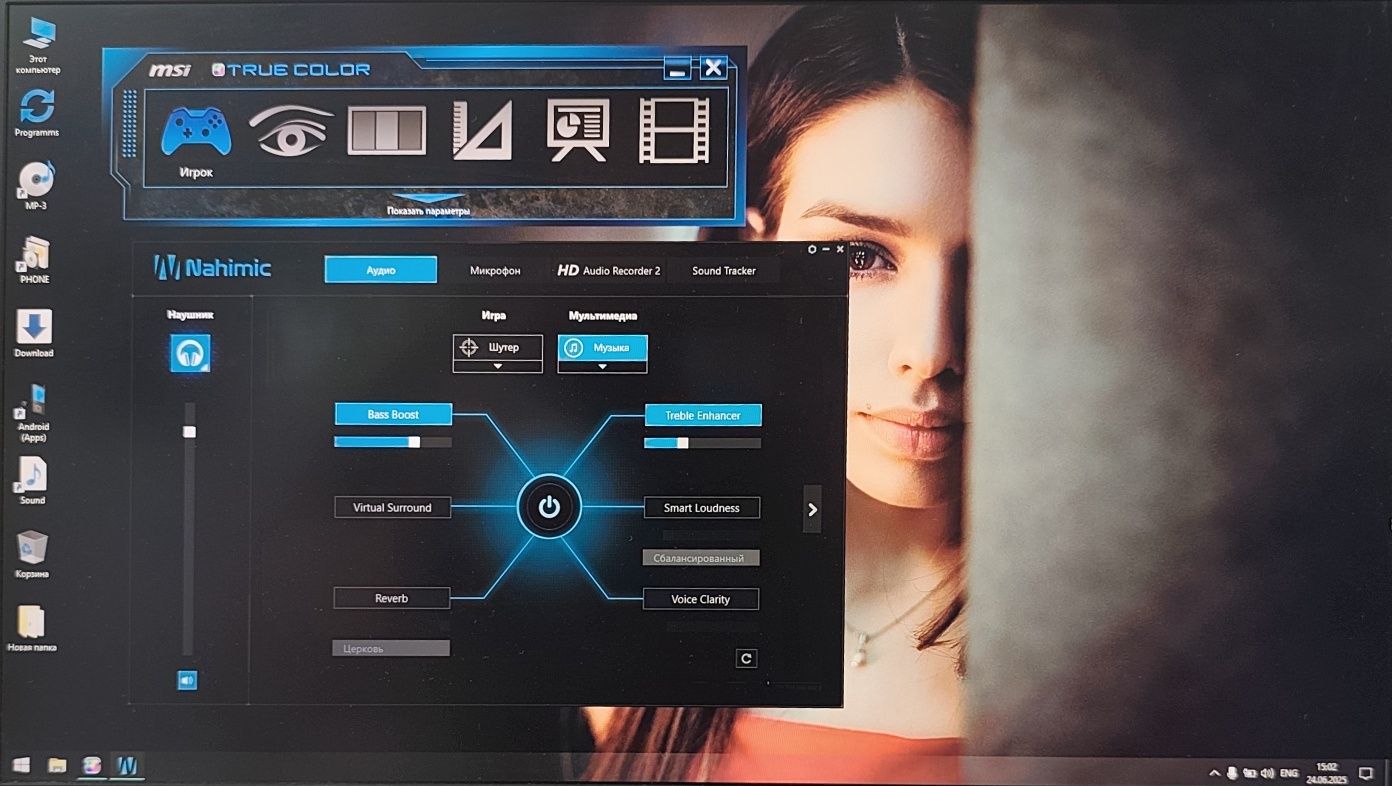Open the MP-3 desktop icon

[x=35, y=185]
